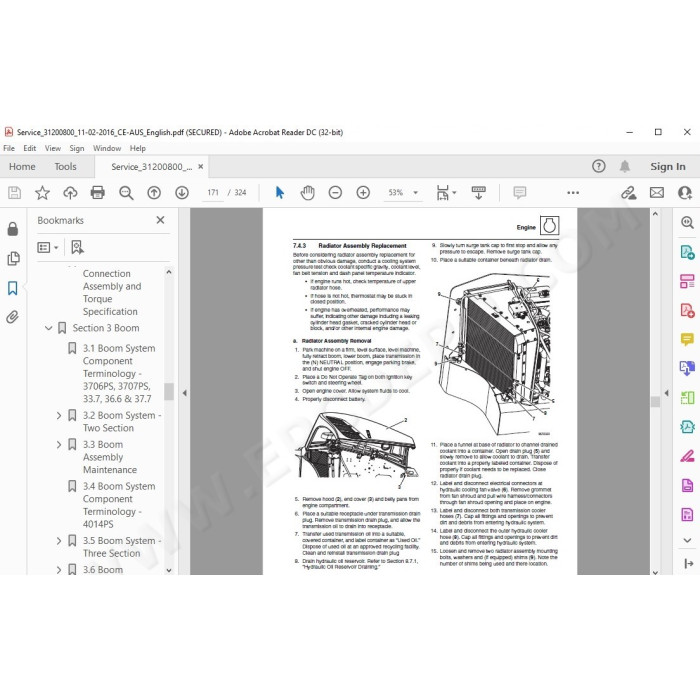Screen dimensions: 700x700
Task: Expand 3.2 Boom System Two Section
Action: coord(58,416)
